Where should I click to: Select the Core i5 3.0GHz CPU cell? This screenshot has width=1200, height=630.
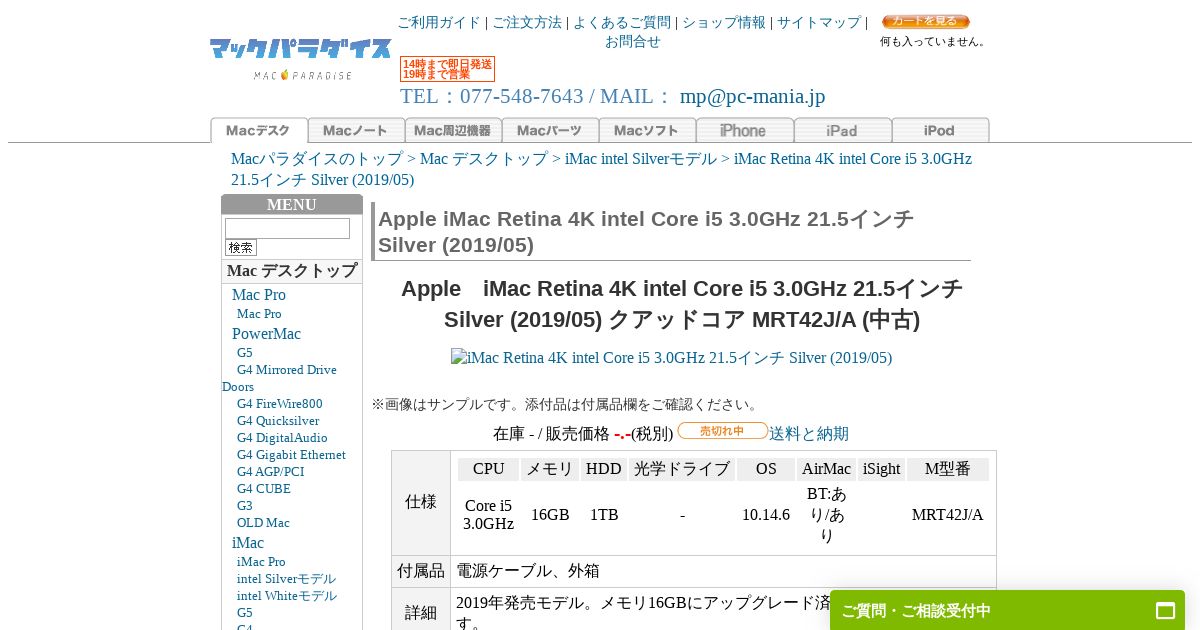(488, 515)
